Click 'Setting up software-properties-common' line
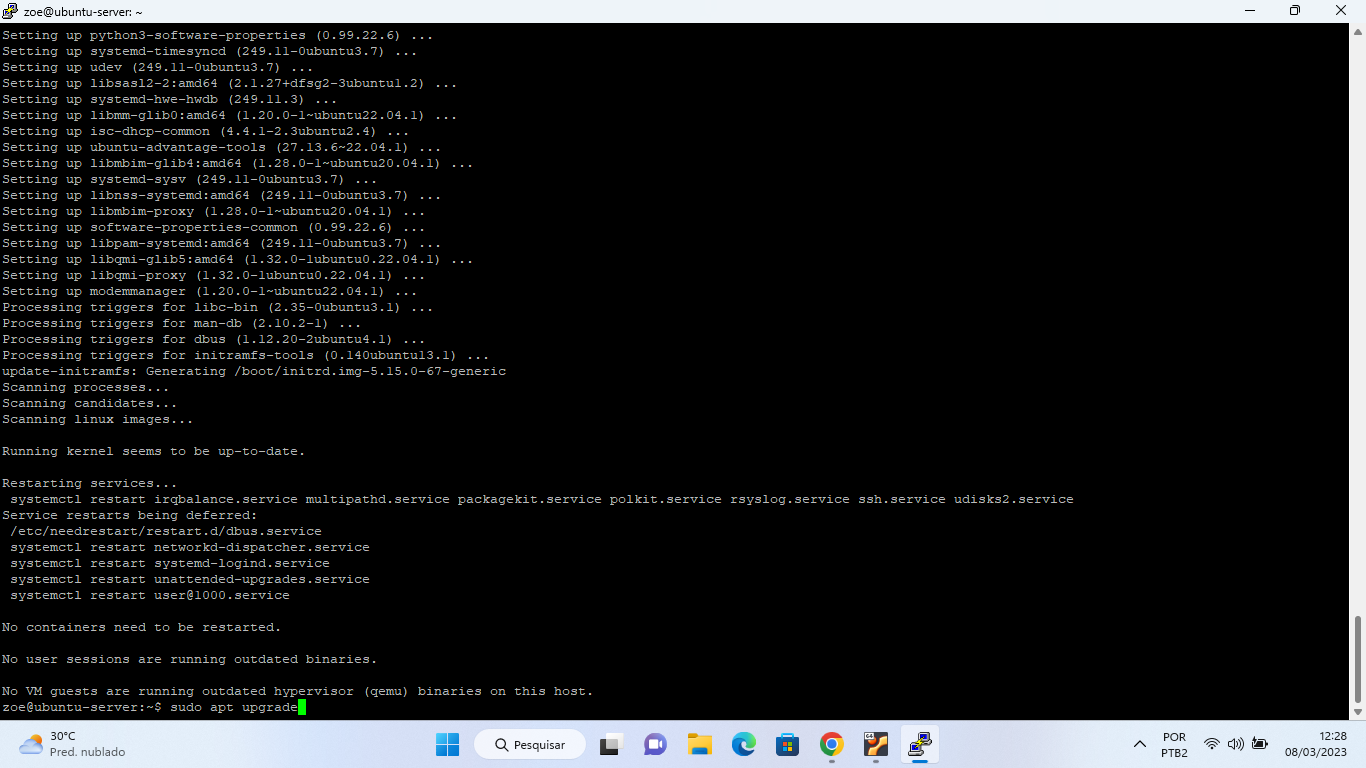The width and height of the screenshot is (1366, 768). [x=214, y=227]
